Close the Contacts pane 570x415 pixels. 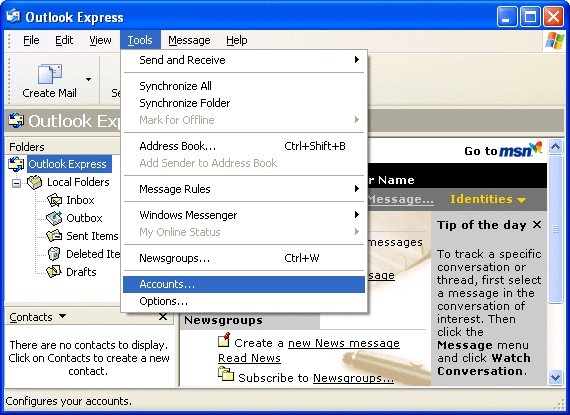point(163,317)
